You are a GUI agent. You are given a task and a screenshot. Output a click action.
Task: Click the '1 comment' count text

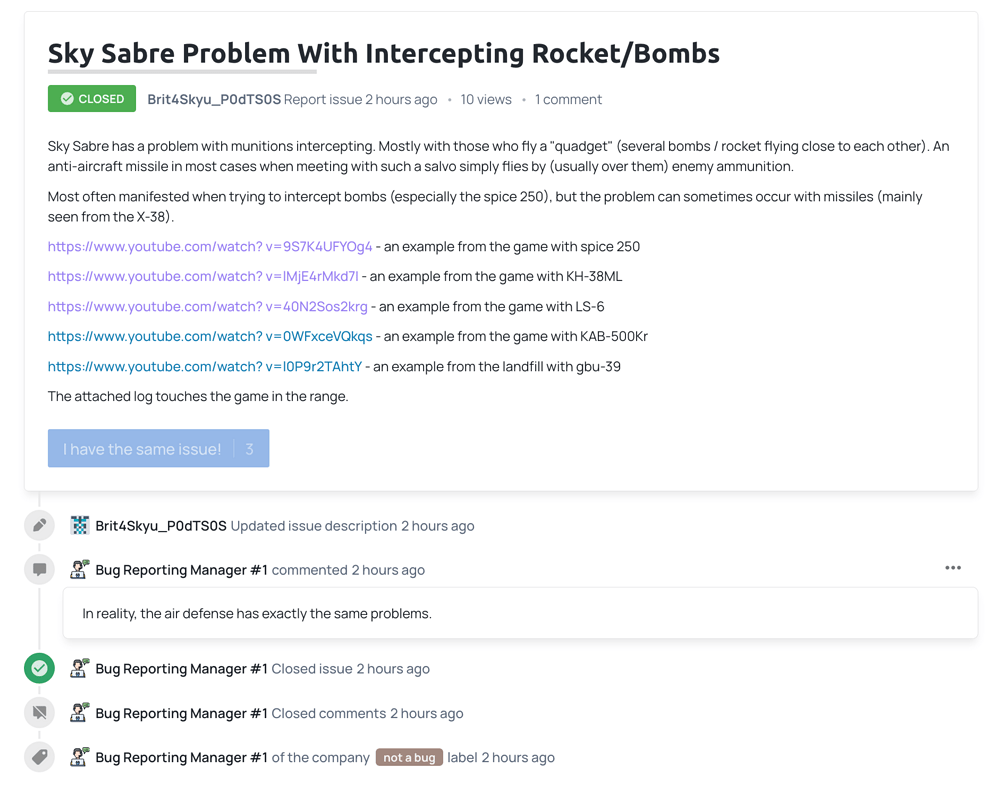pyautogui.click(x=568, y=100)
